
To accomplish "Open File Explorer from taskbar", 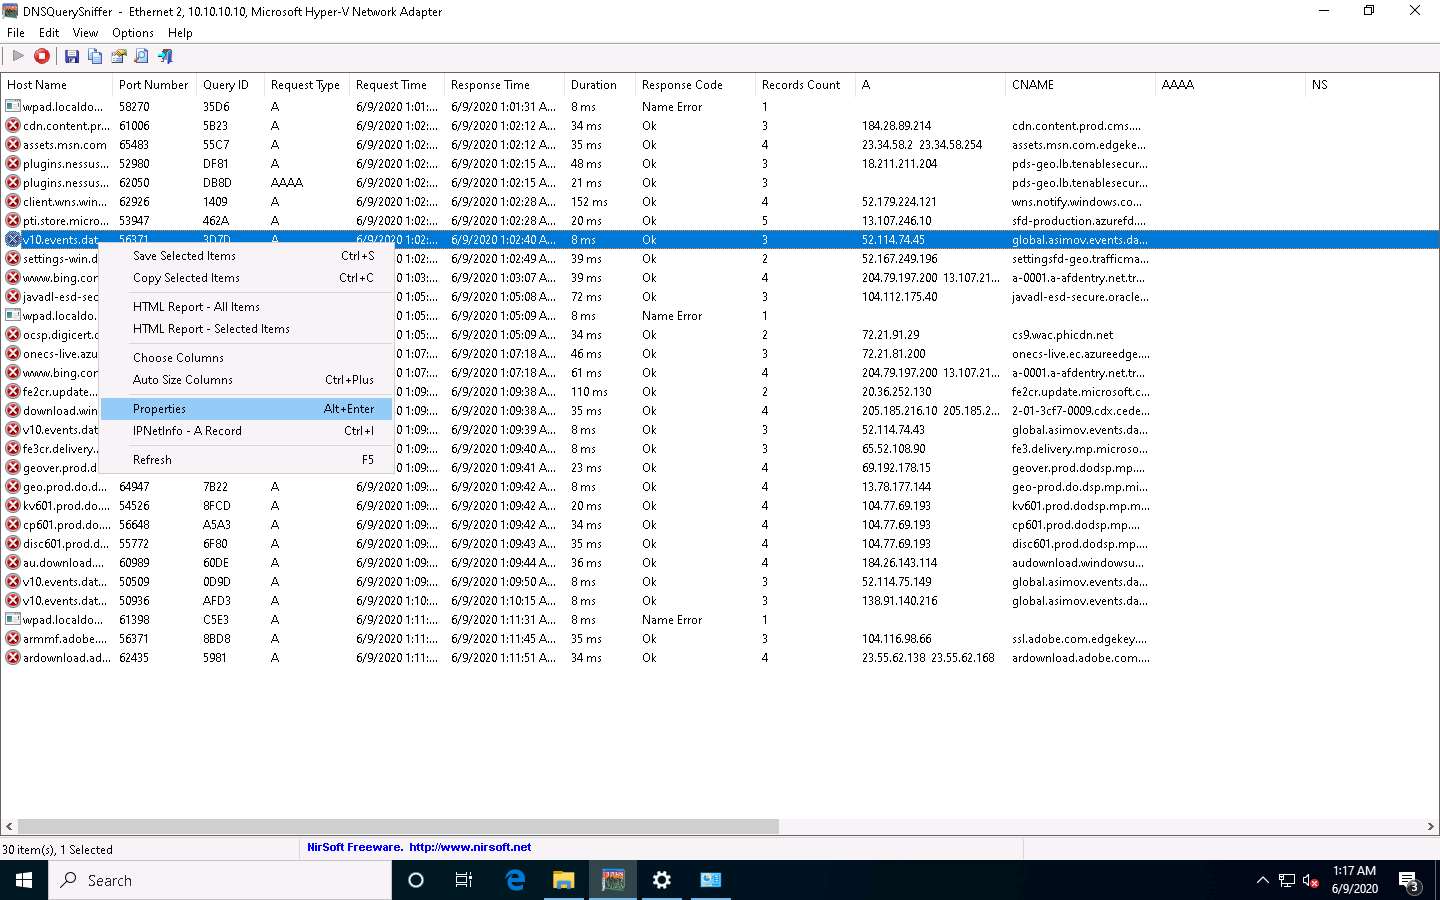I will pyautogui.click(x=564, y=880).
